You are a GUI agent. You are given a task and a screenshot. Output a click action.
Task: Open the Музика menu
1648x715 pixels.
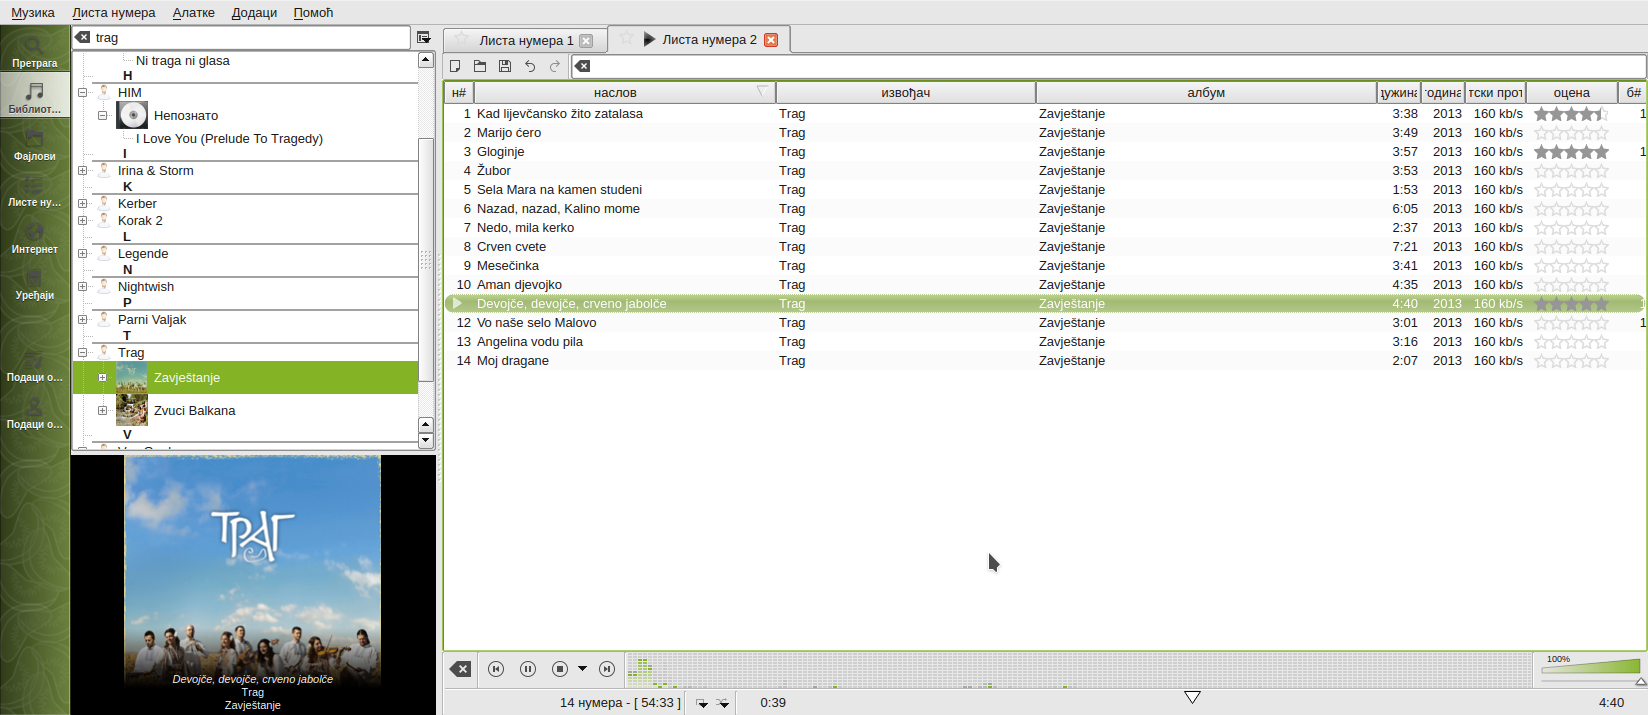33,13
